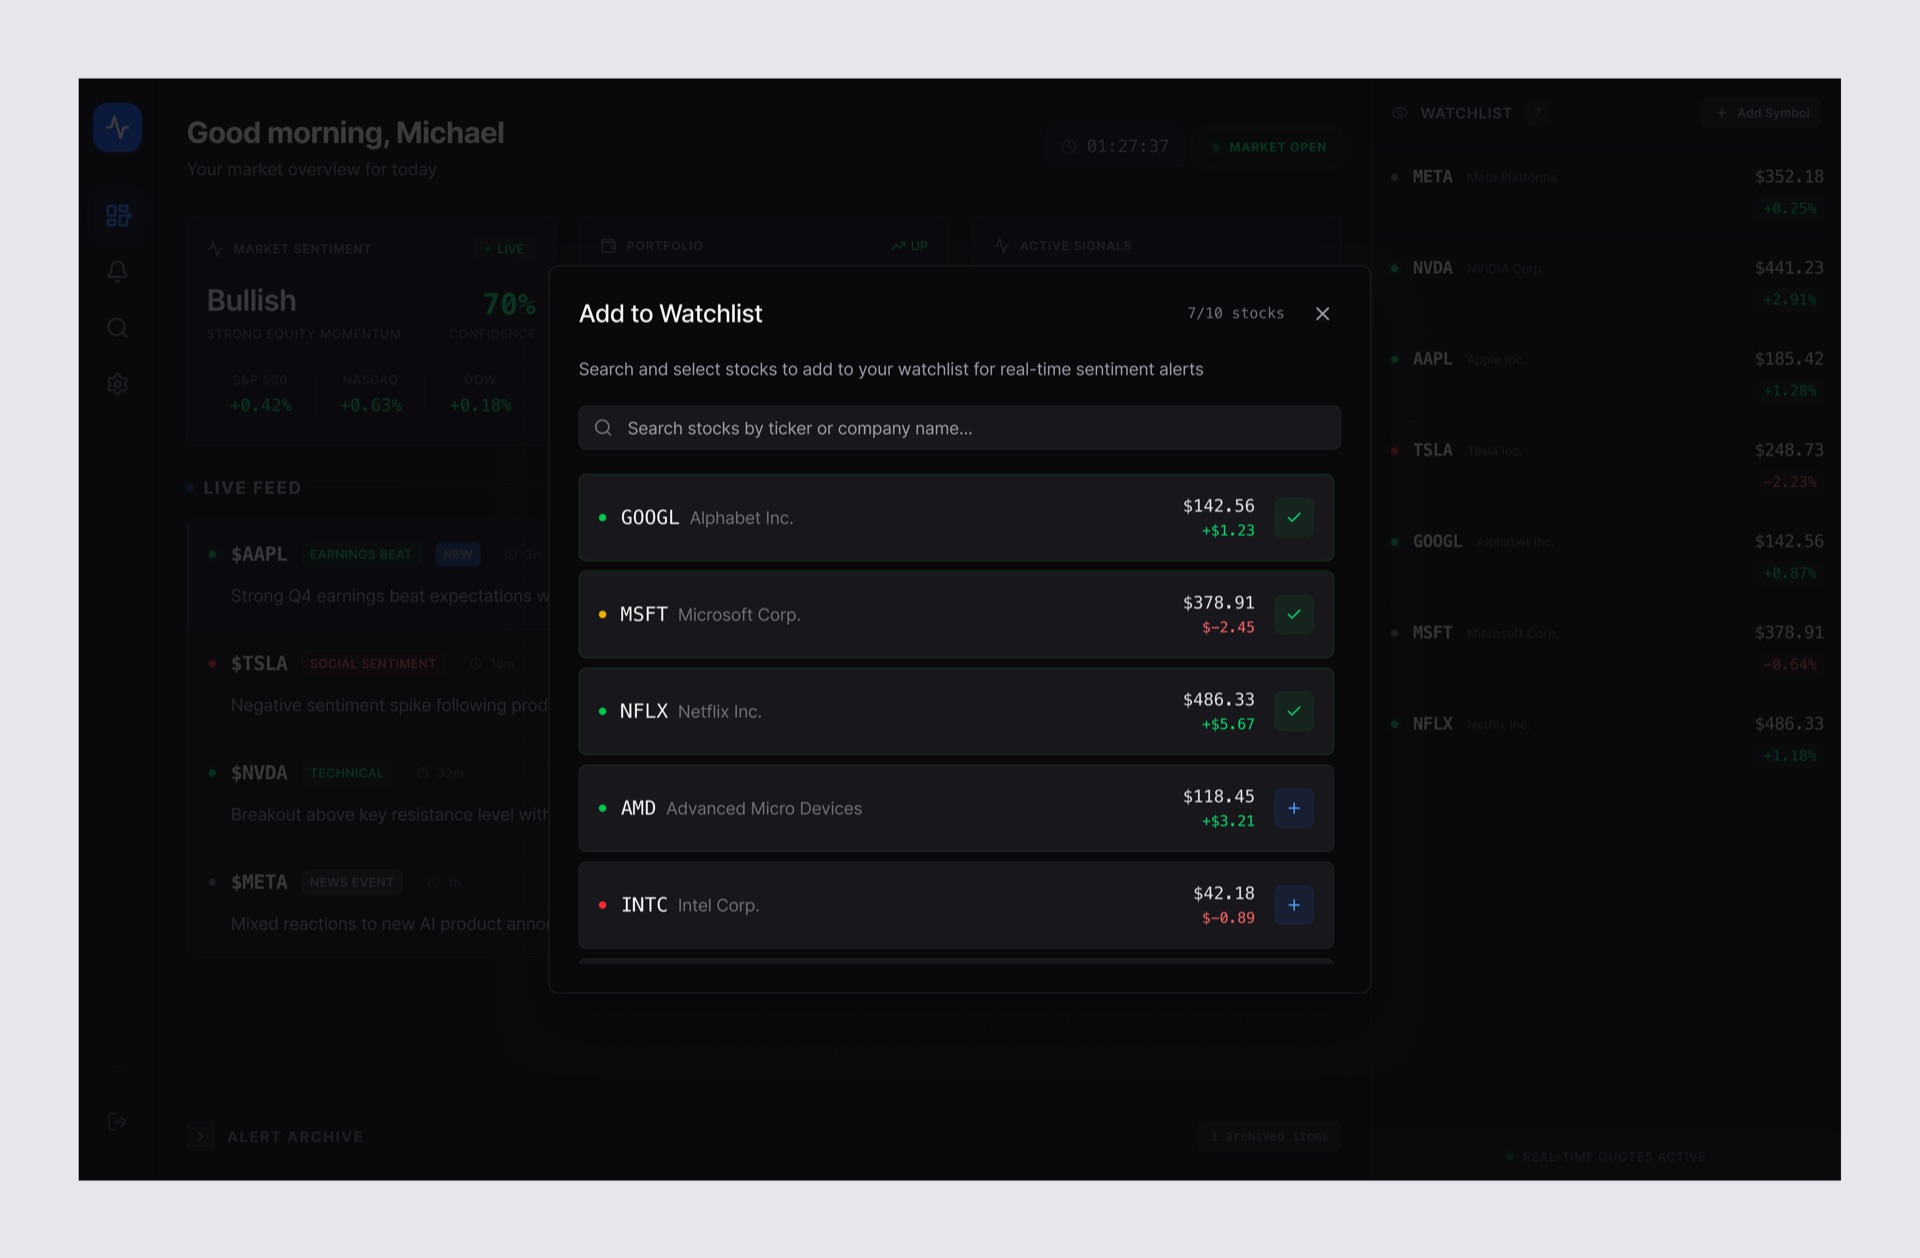Open settings from the sidebar gear
This screenshot has width=1920, height=1258.
[118, 384]
